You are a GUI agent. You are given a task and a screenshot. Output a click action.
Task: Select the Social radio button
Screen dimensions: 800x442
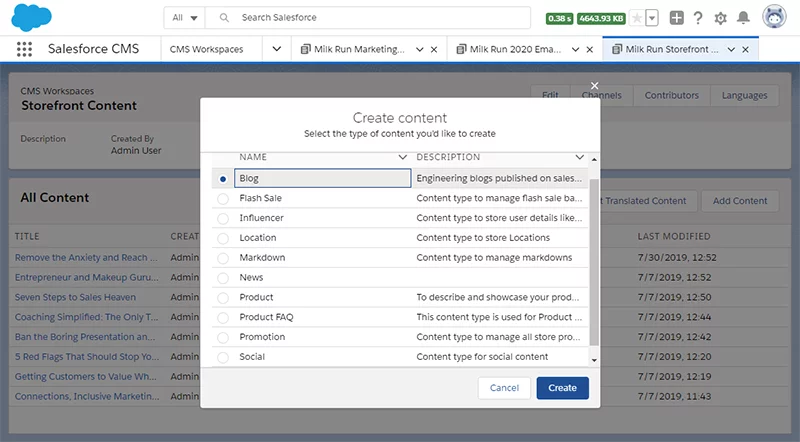click(223, 357)
